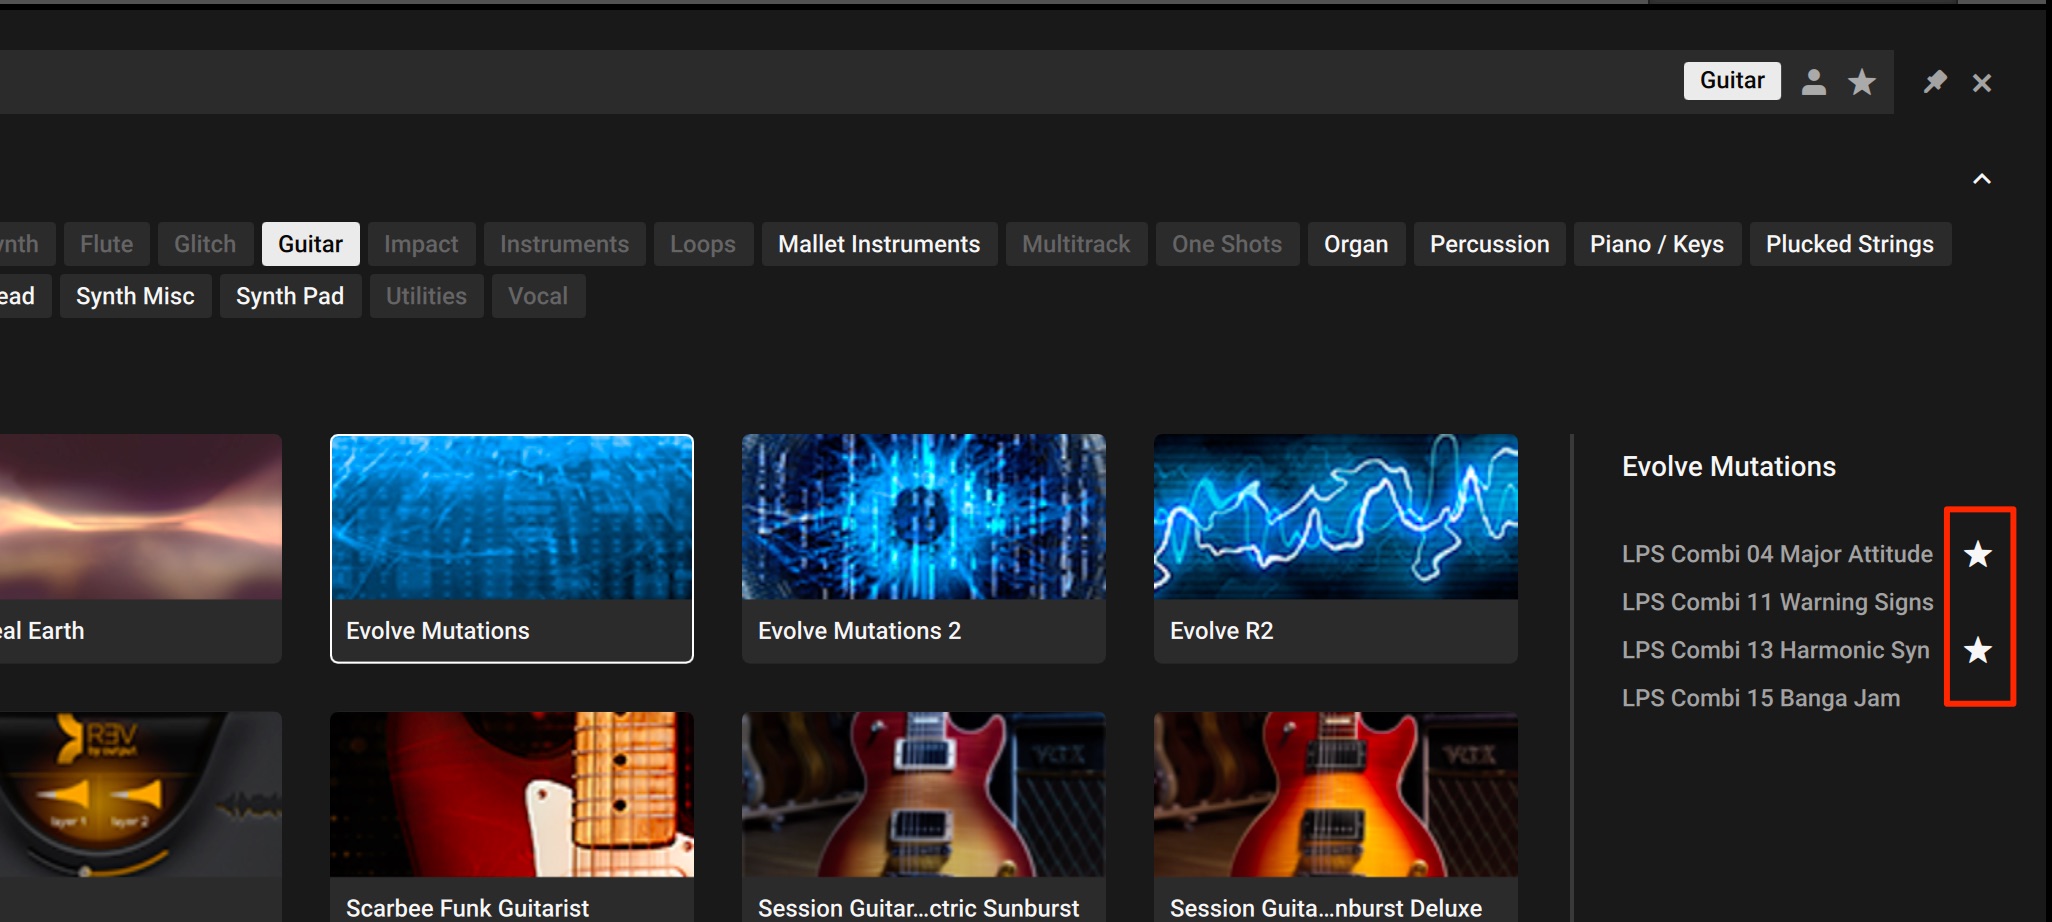2052x922 pixels.
Task: Close the browser panel with X icon
Action: 1982,83
